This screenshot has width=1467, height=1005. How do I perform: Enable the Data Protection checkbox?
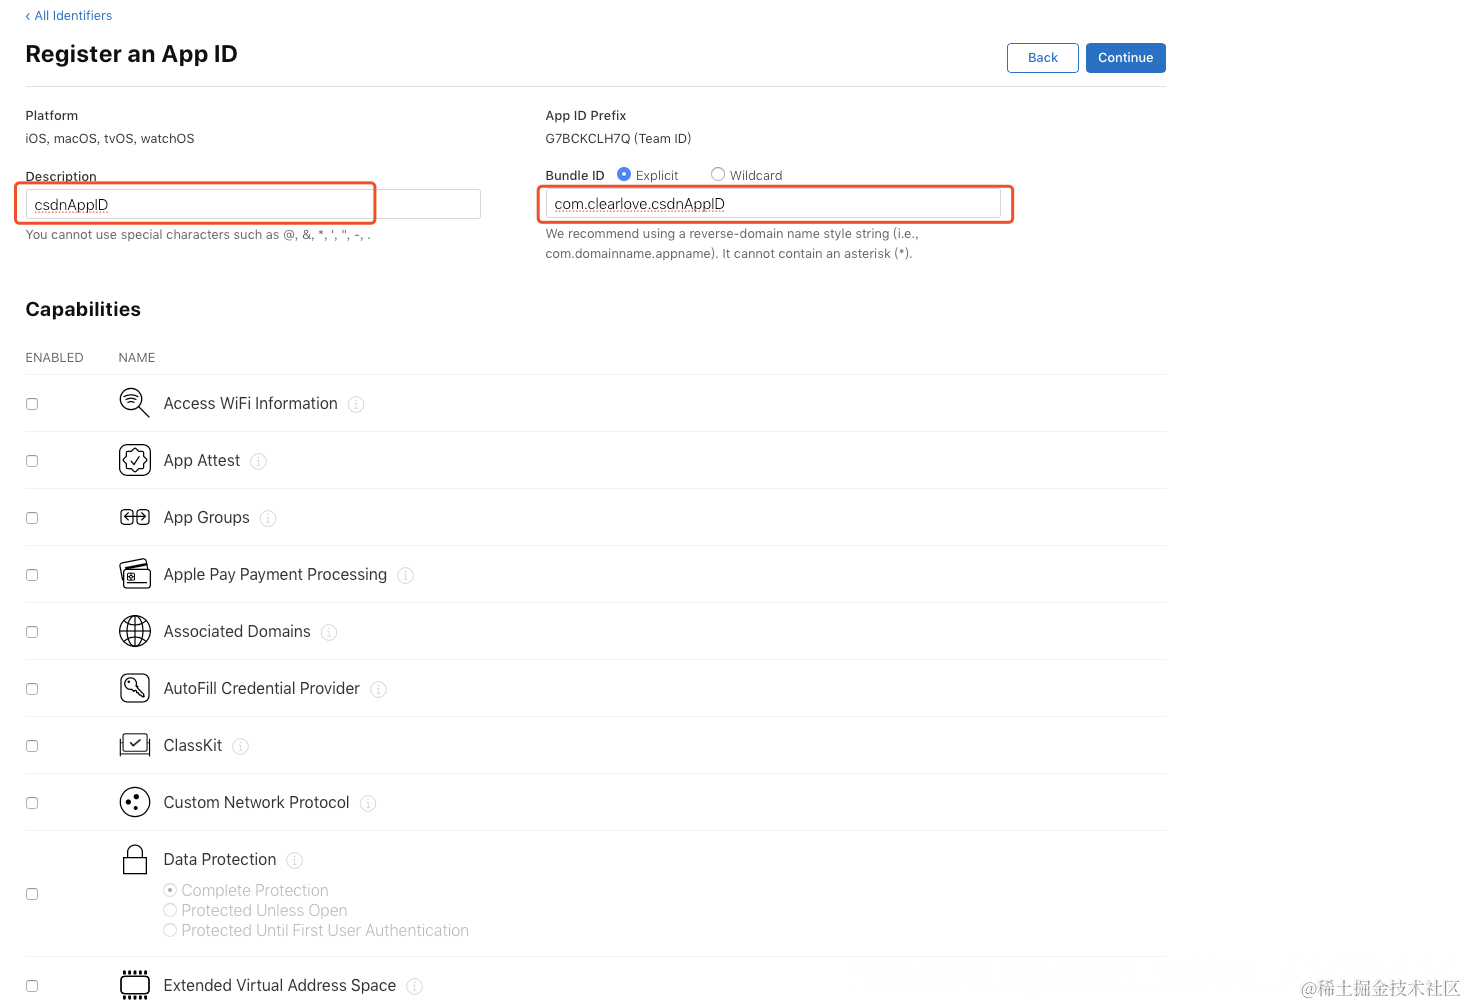click(32, 894)
